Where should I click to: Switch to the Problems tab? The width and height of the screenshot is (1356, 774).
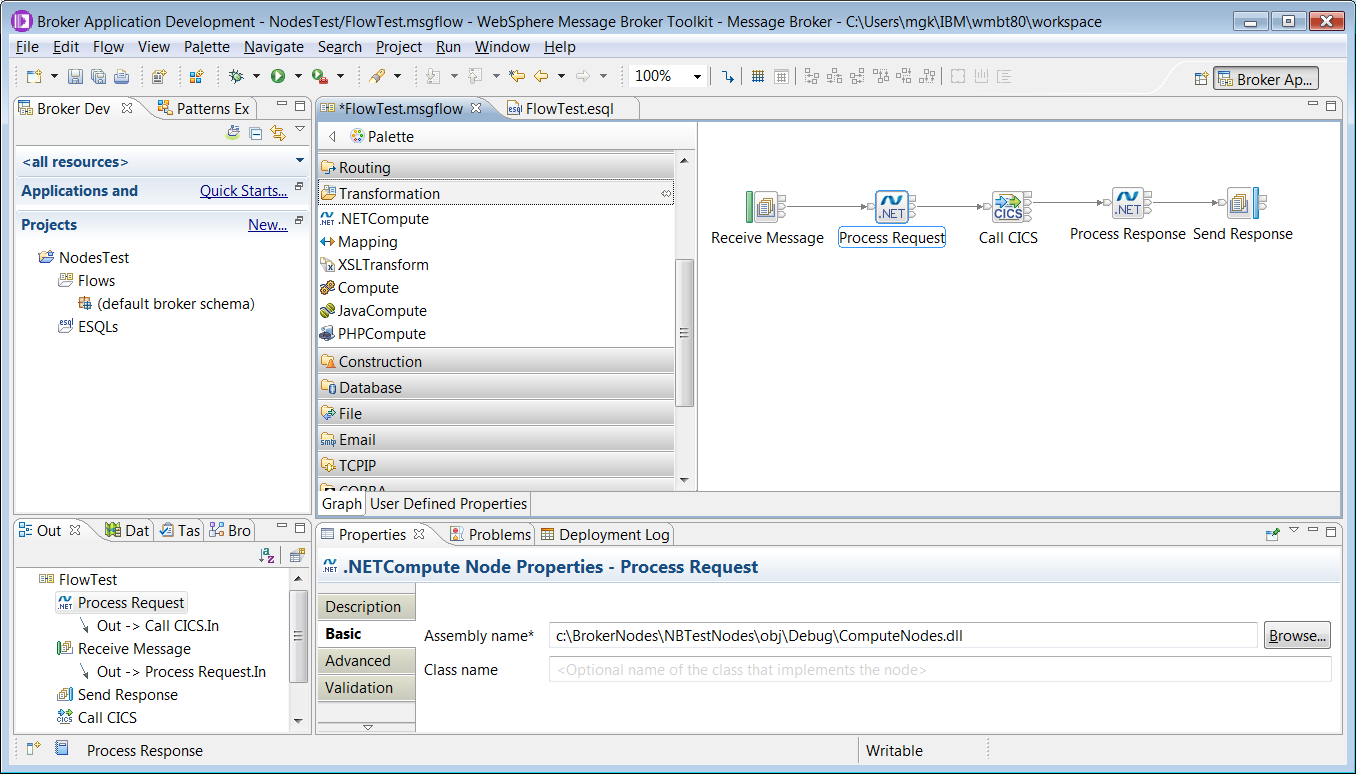[x=490, y=535]
